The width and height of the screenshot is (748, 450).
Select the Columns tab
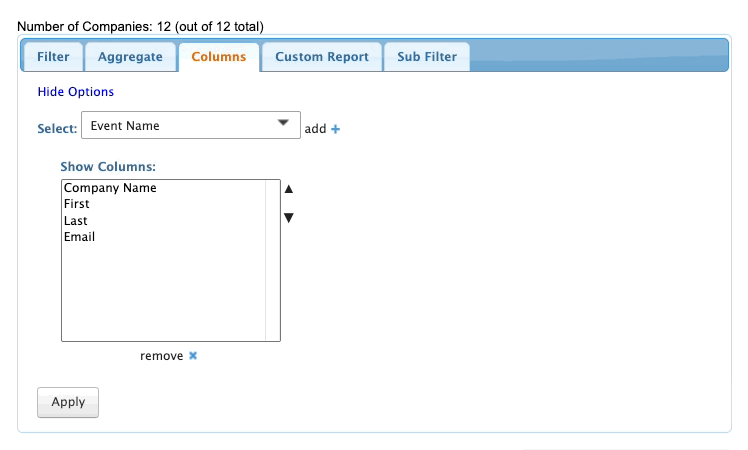[x=218, y=57]
